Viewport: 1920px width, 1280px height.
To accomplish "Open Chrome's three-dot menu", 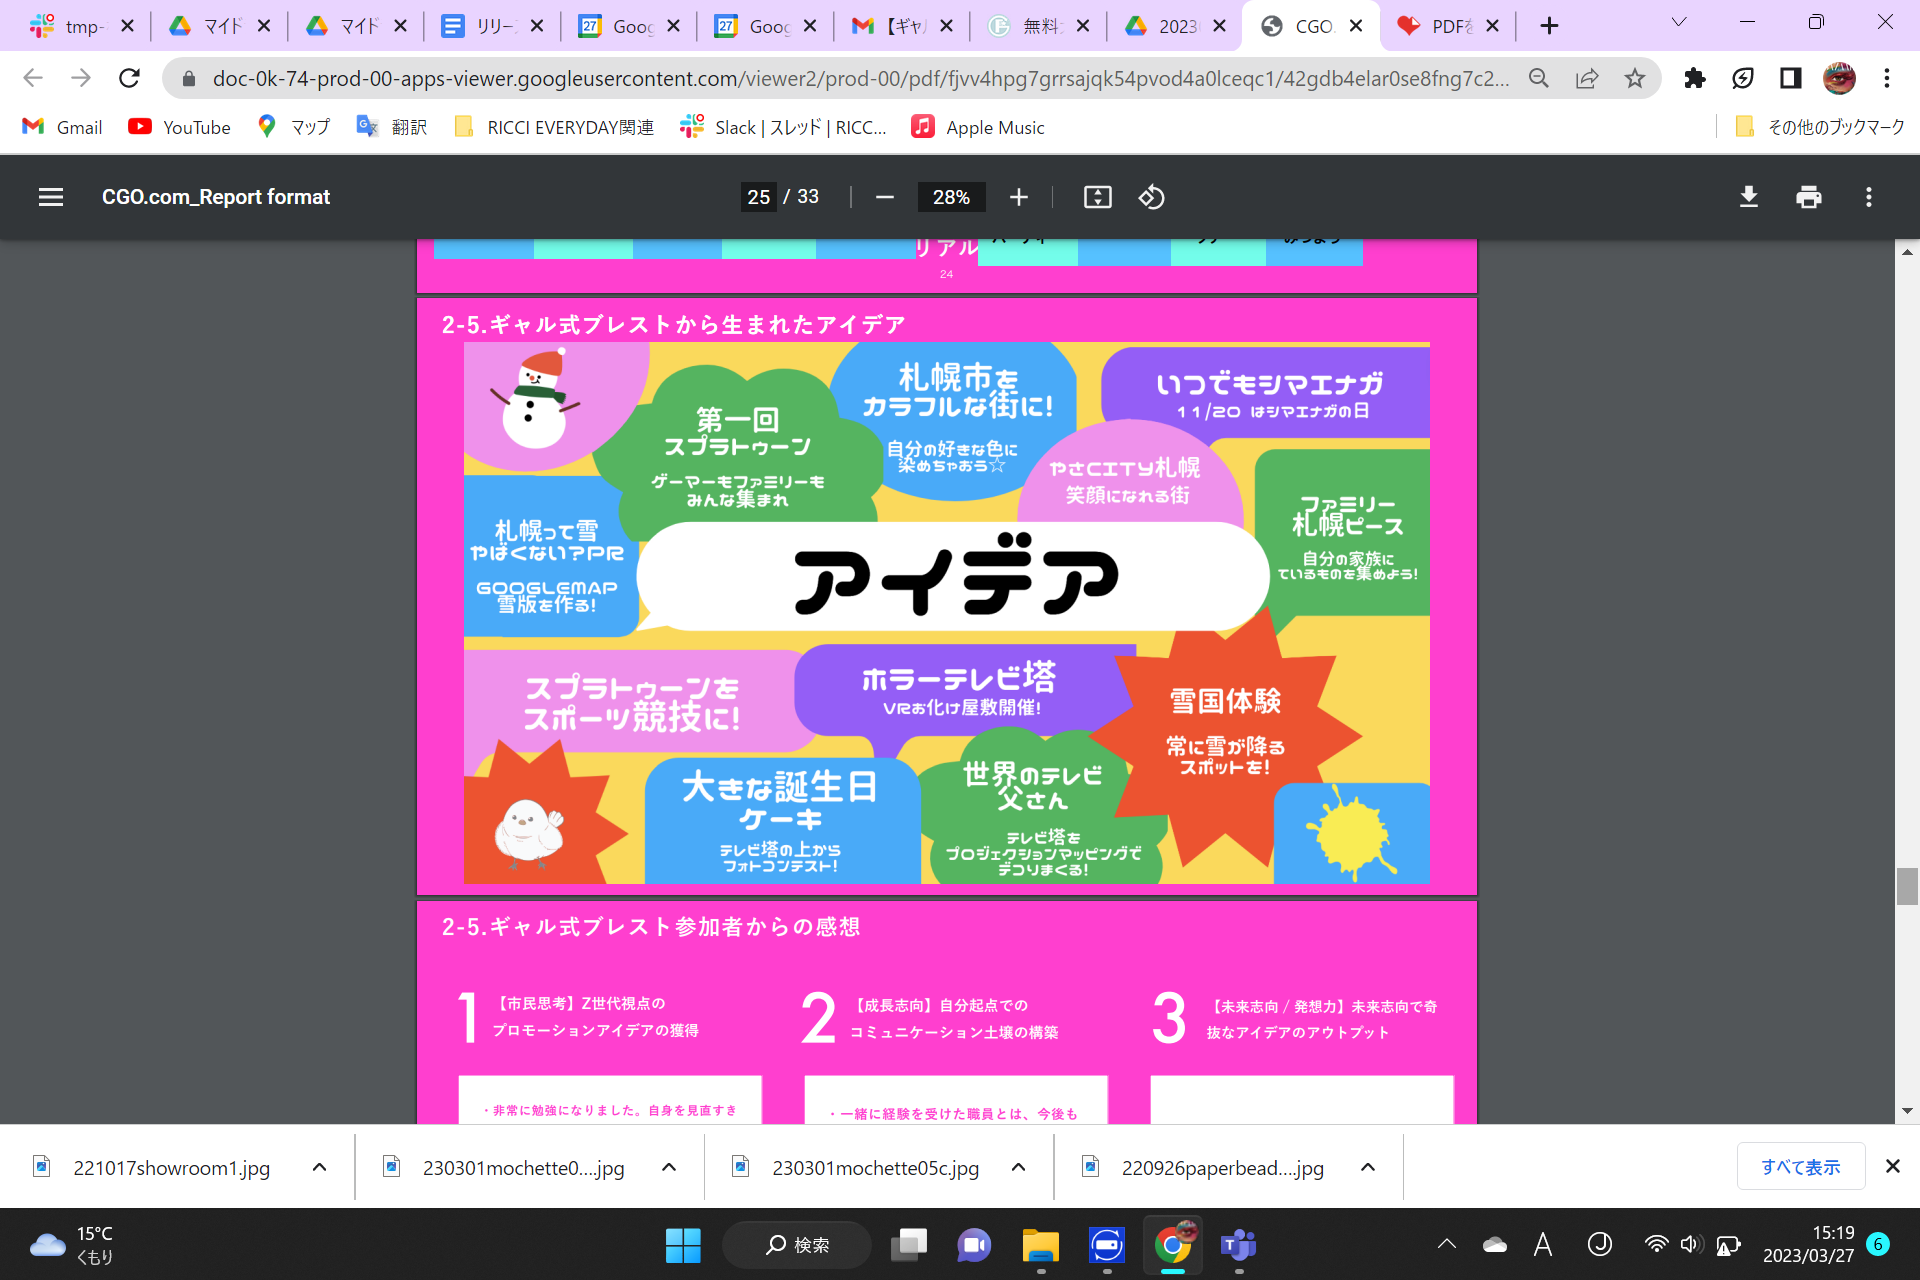I will coord(1888,78).
